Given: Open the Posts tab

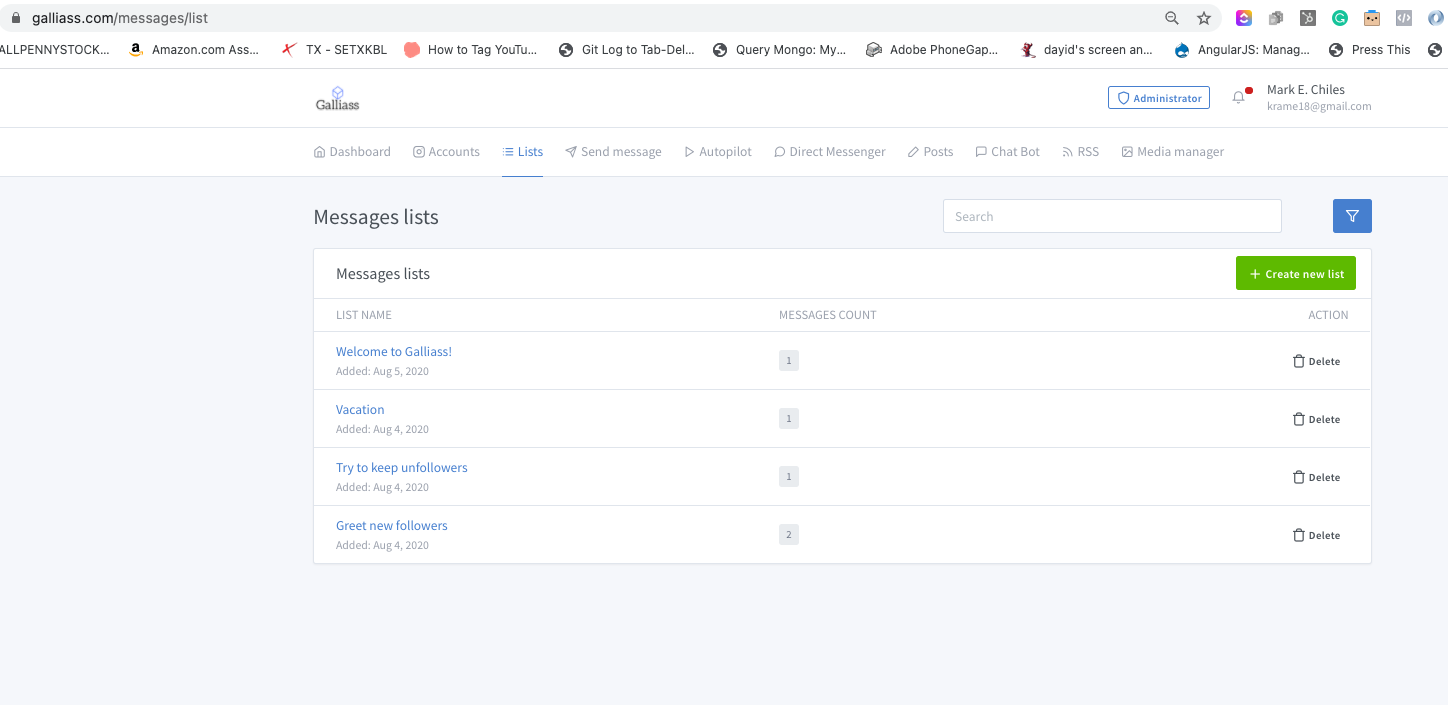Looking at the screenshot, I should [931, 152].
